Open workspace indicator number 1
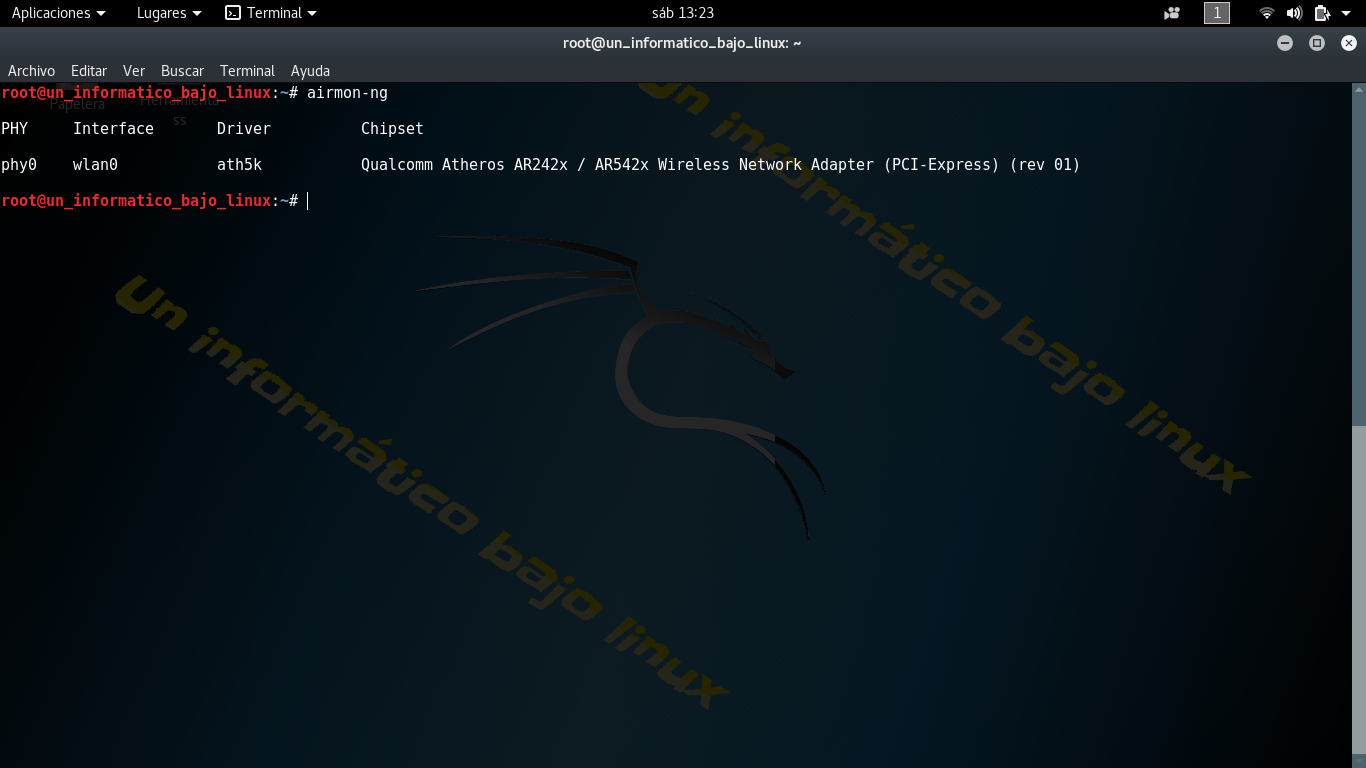 coord(1217,13)
